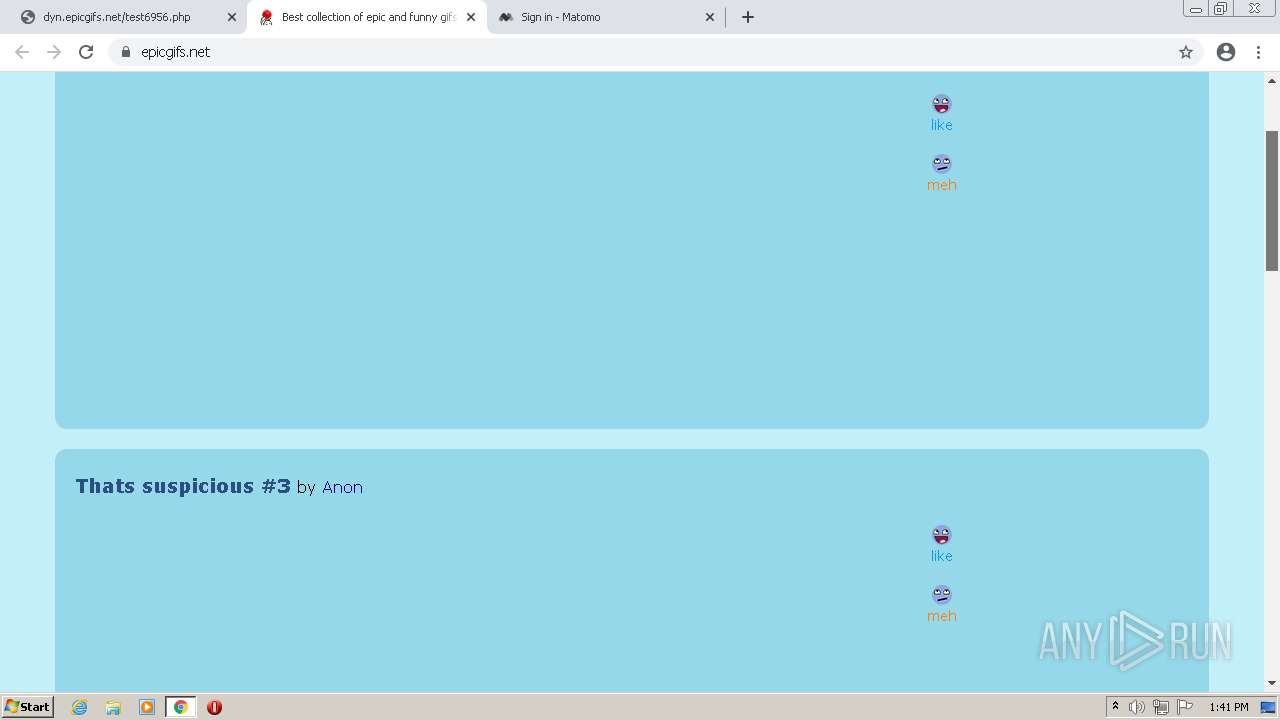The width and height of the screenshot is (1280, 720).
Task: Reload the current page
Action: click(x=86, y=52)
